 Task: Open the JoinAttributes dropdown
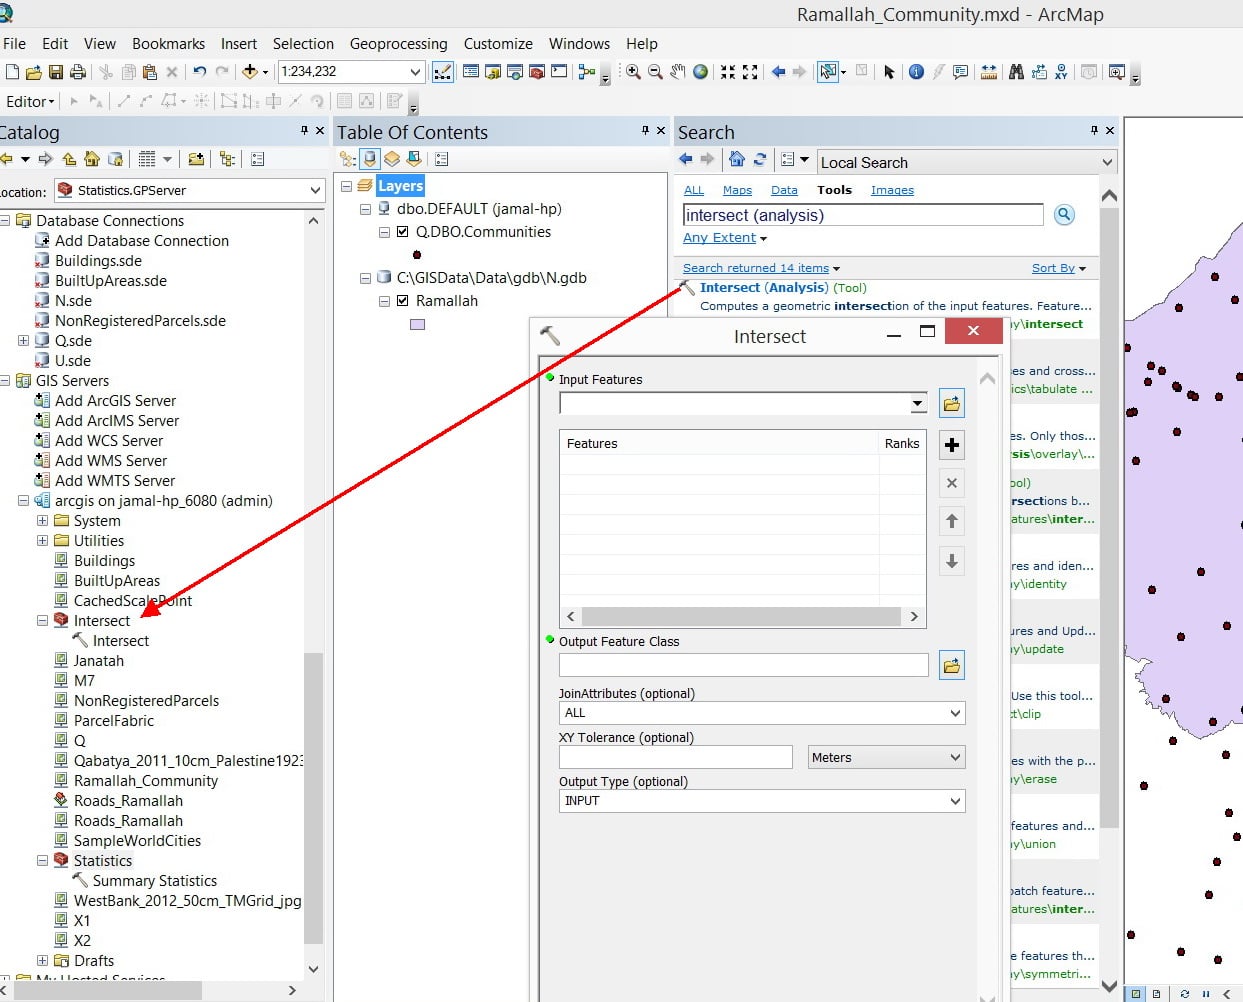click(x=955, y=713)
